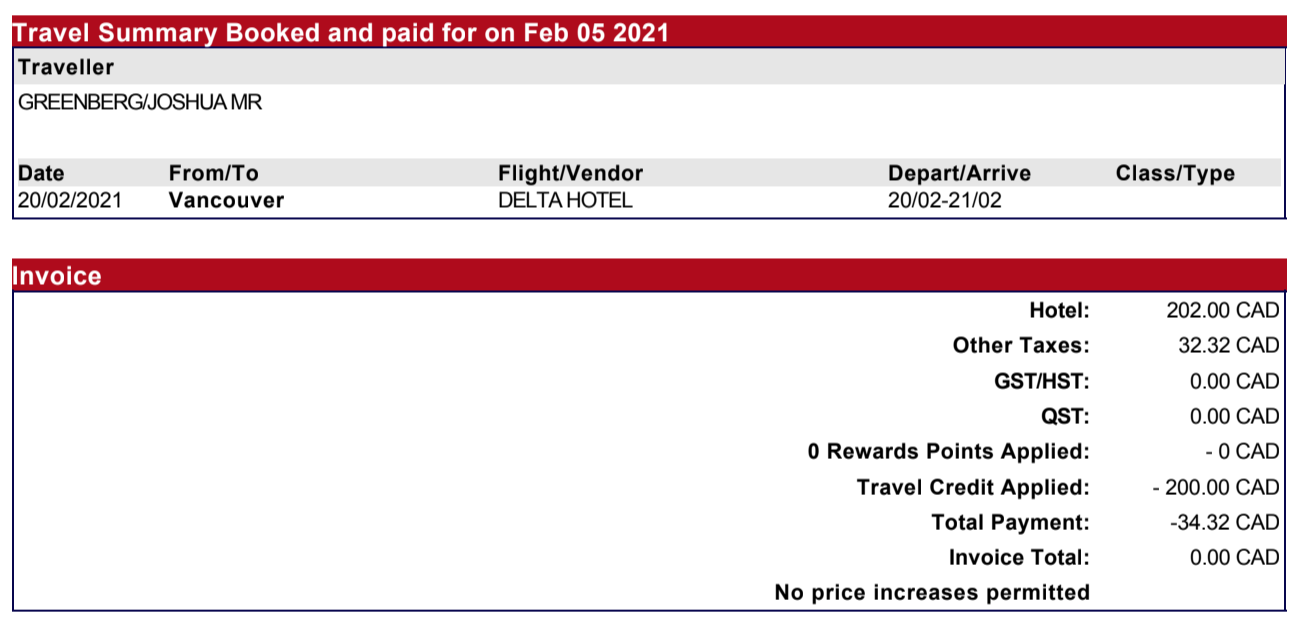Viewport: 1300px width, 620px height.
Task: Click the Vancouver destination text
Action: 226,200
